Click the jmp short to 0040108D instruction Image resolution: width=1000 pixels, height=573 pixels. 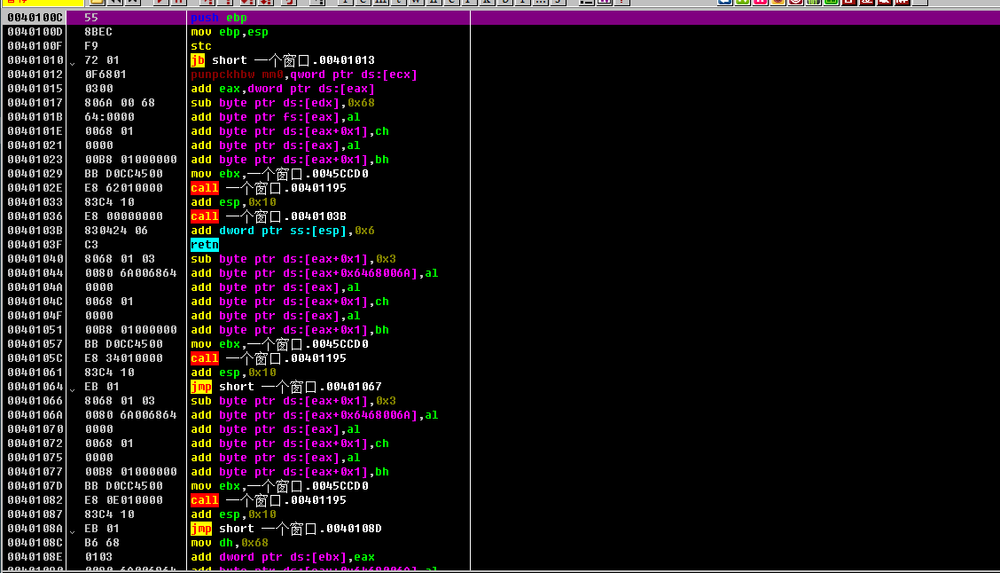(285, 528)
